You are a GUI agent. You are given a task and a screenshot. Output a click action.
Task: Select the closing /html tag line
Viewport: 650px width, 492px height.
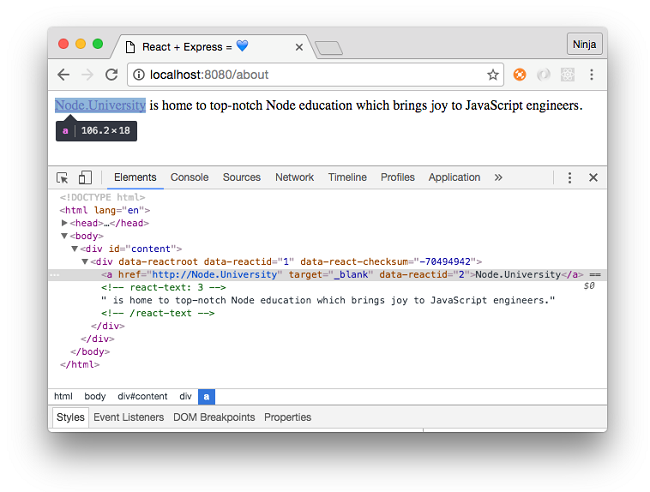pos(80,365)
